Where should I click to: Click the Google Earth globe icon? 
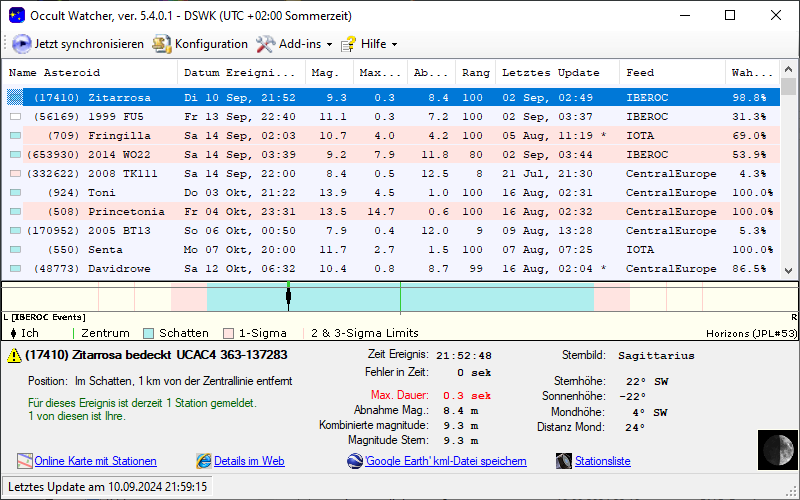(355, 461)
